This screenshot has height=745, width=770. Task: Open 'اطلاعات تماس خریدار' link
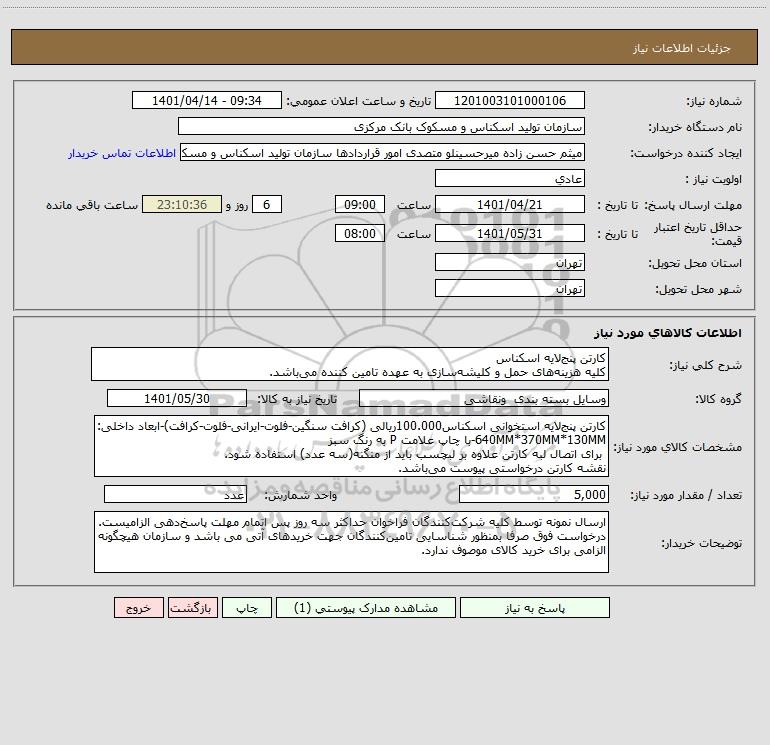pyautogui.click(x=122, y=153)
